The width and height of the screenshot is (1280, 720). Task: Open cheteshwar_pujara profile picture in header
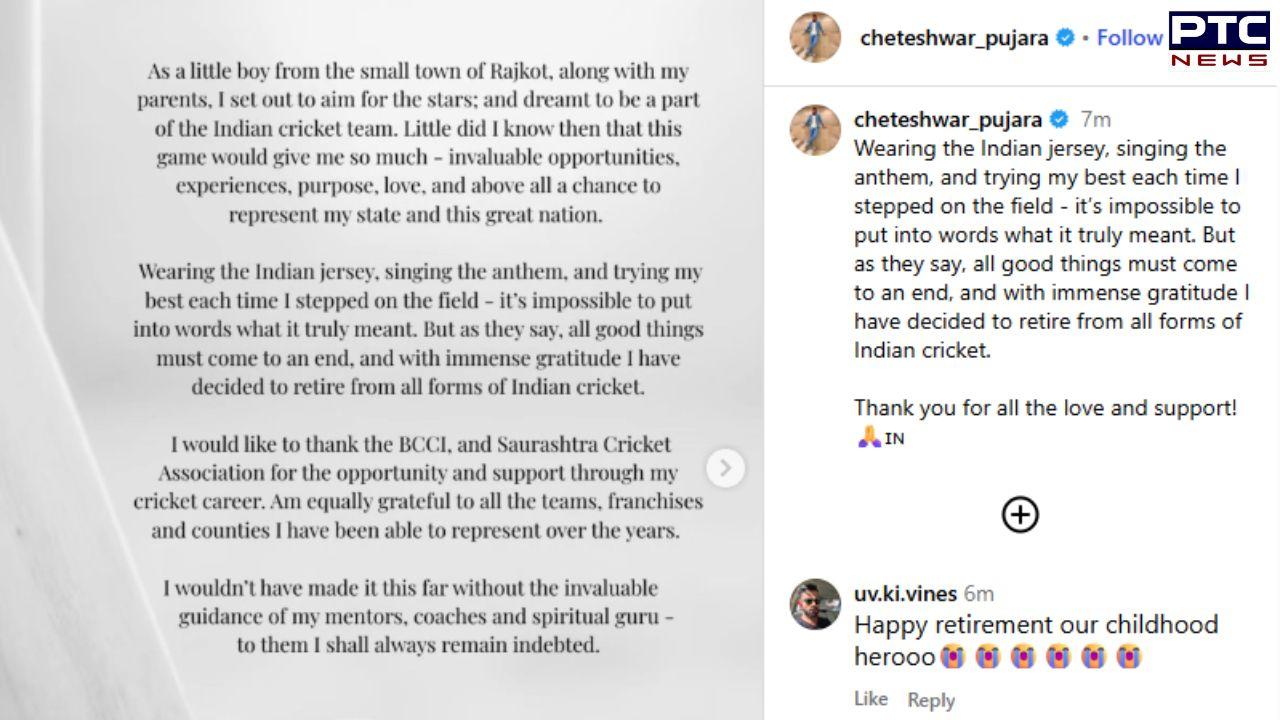click(x=815, y=38)
